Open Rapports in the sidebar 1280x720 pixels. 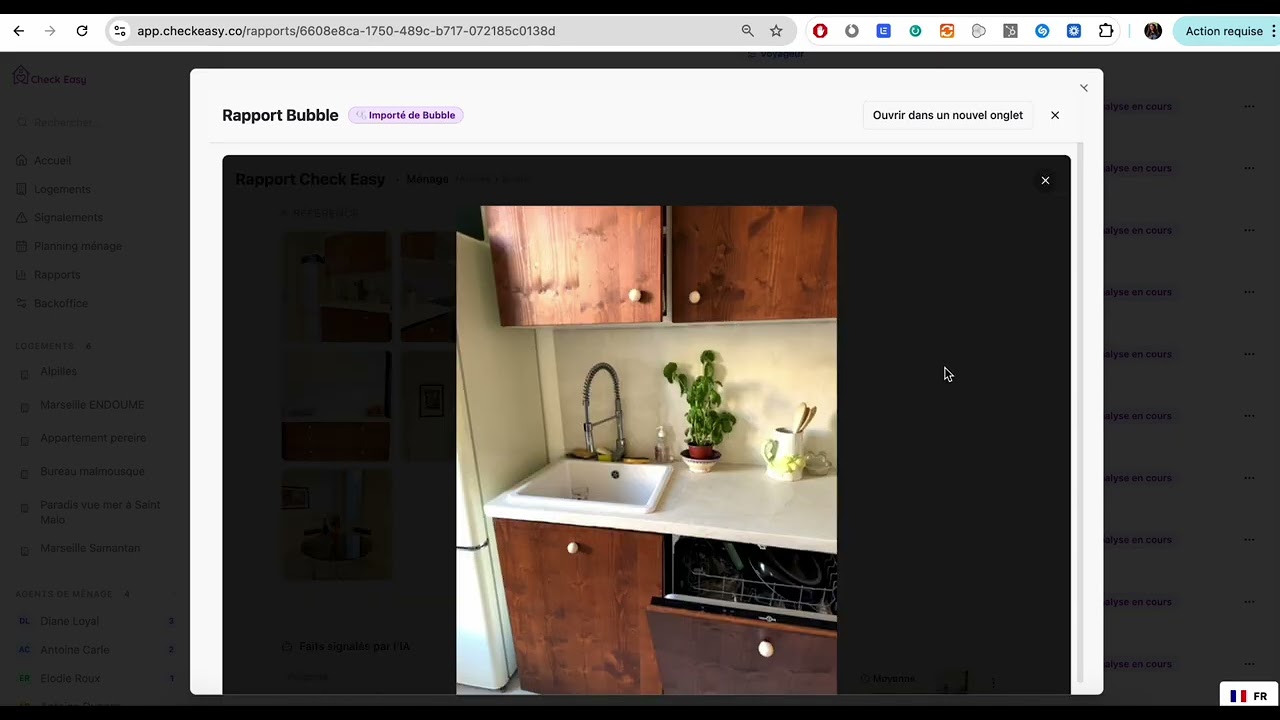pyautogui.click(x=57, y=275)
